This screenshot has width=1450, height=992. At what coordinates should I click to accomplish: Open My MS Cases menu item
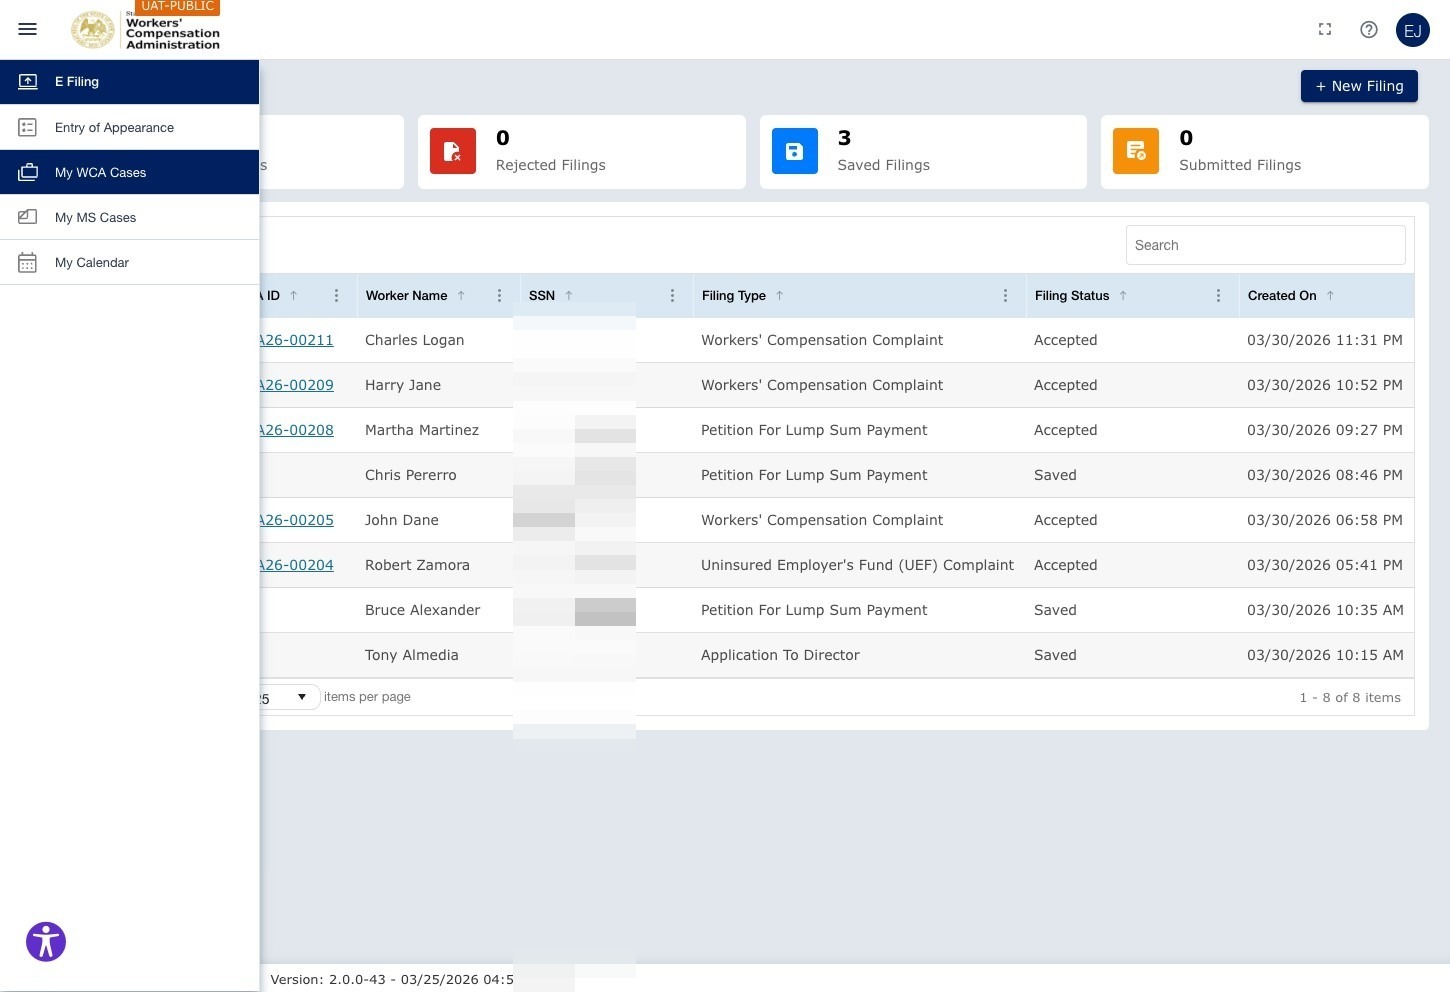[129, 217]
